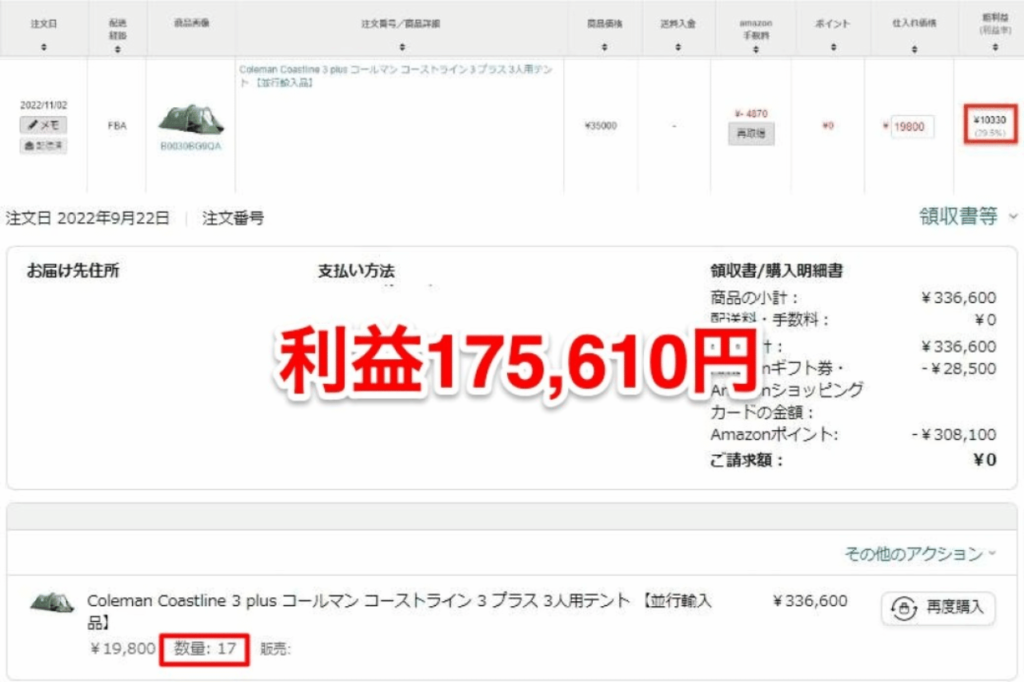Sort by 商品価格 column arrows
1024x682 pixels.
pyautogui.click(x=604, y=47)
